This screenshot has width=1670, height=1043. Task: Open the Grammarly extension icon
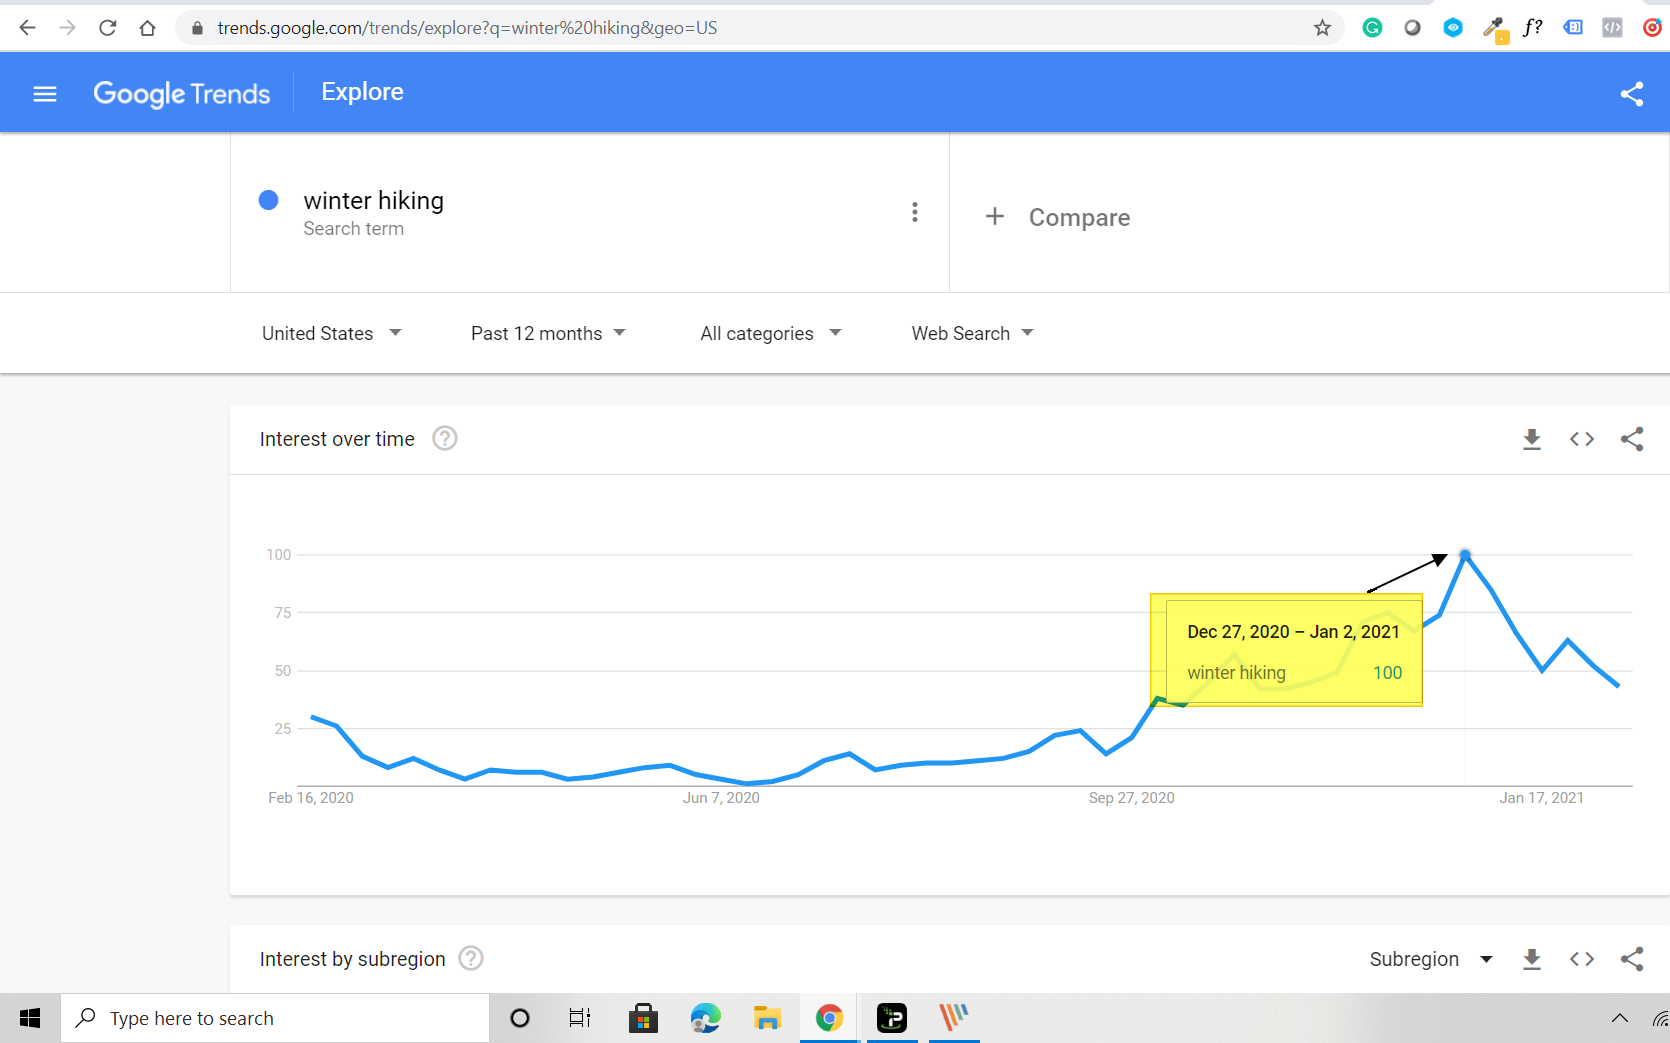pos(1372,28)
